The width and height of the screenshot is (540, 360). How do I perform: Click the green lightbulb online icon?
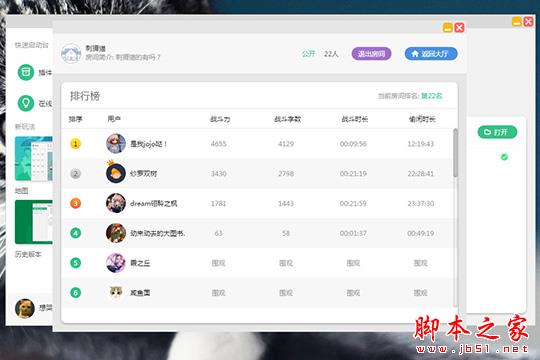click(x=26, y=103)
